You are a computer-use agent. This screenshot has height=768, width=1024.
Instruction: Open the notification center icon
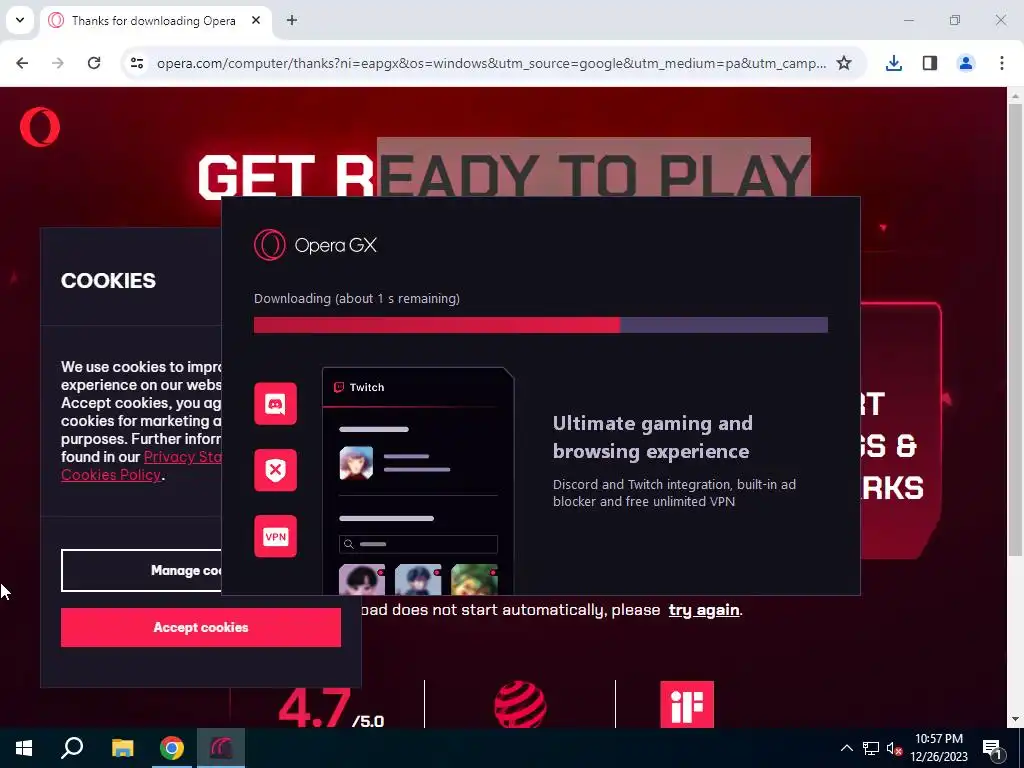(993, 749)
